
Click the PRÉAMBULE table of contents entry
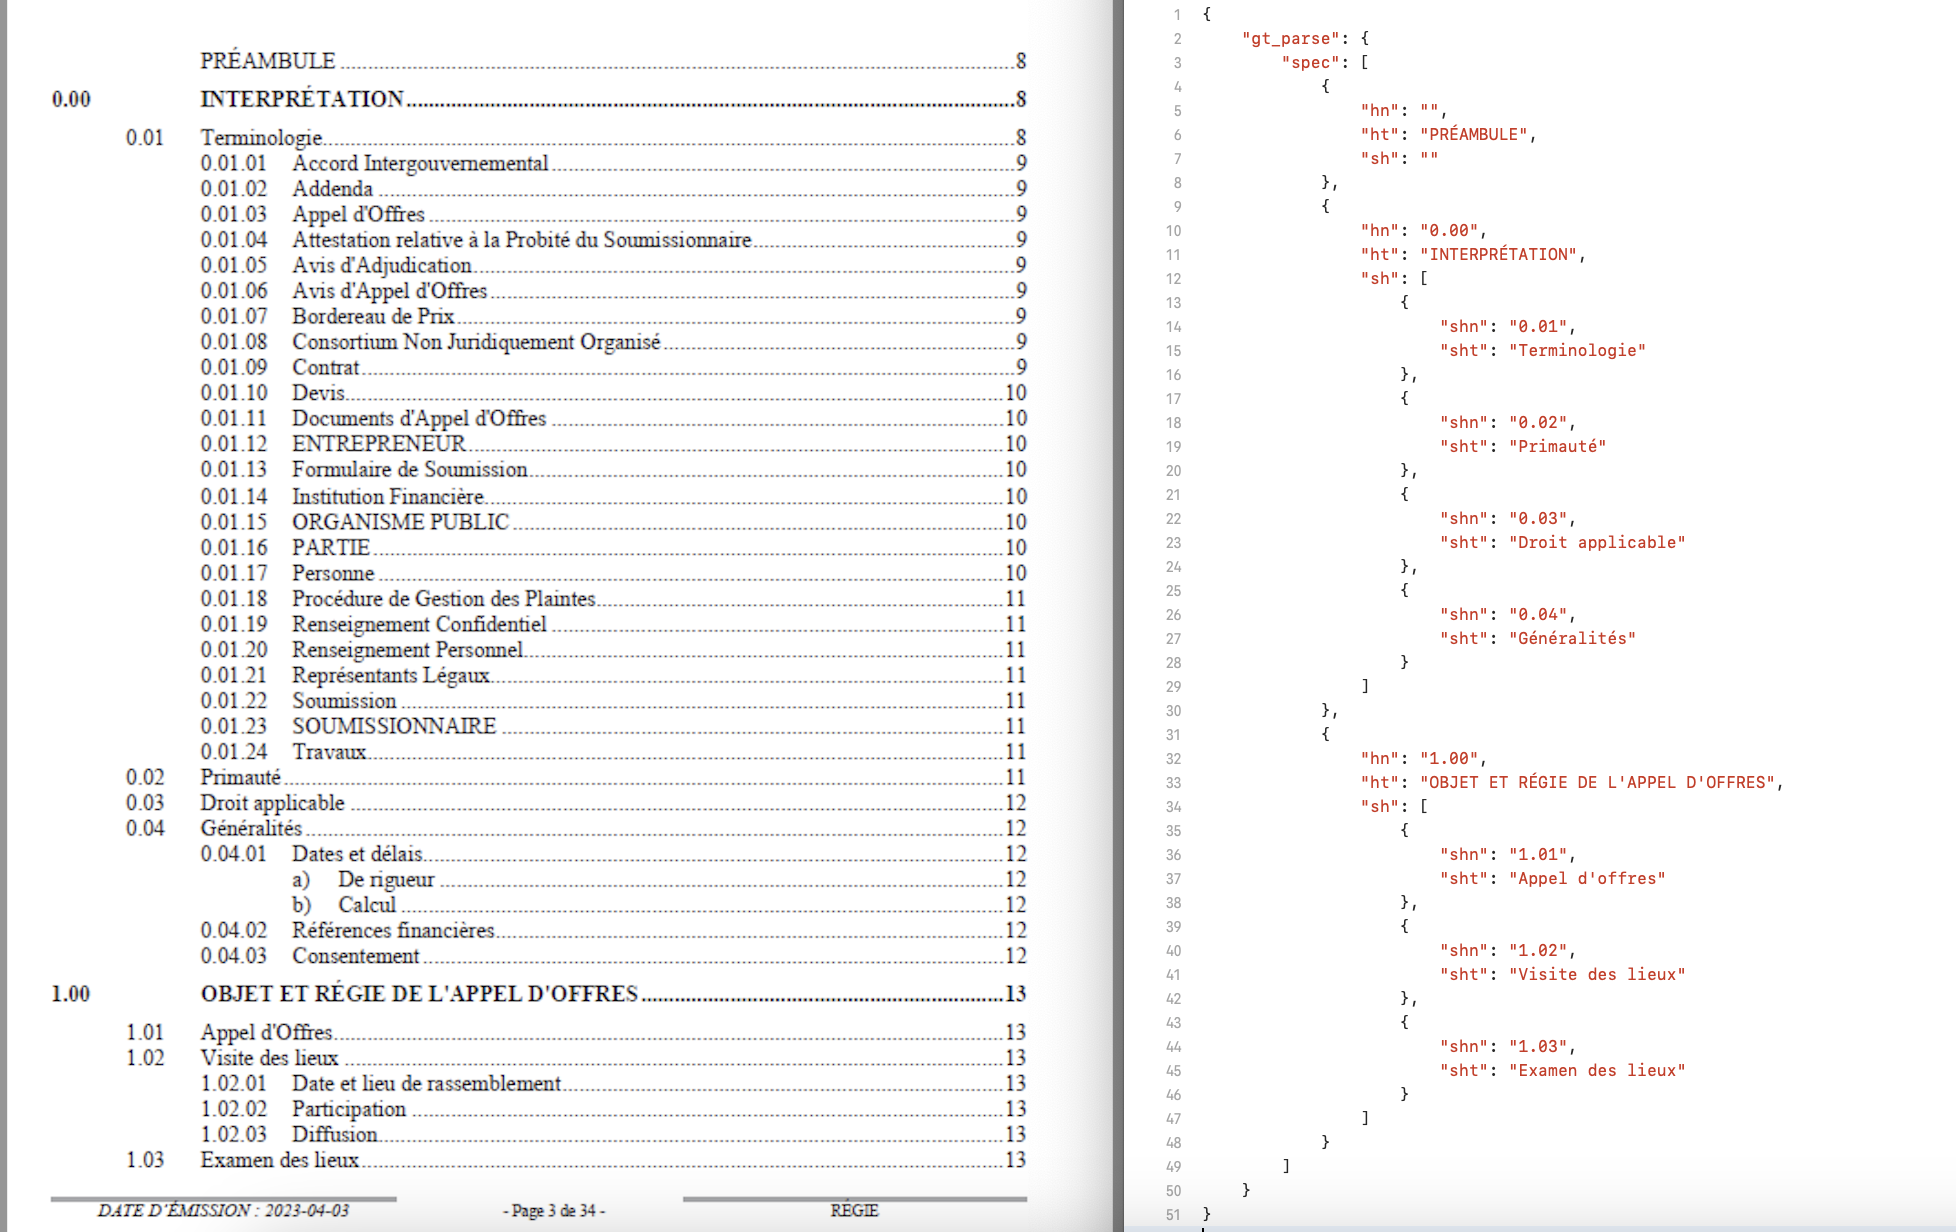click(x=268, y=61)
